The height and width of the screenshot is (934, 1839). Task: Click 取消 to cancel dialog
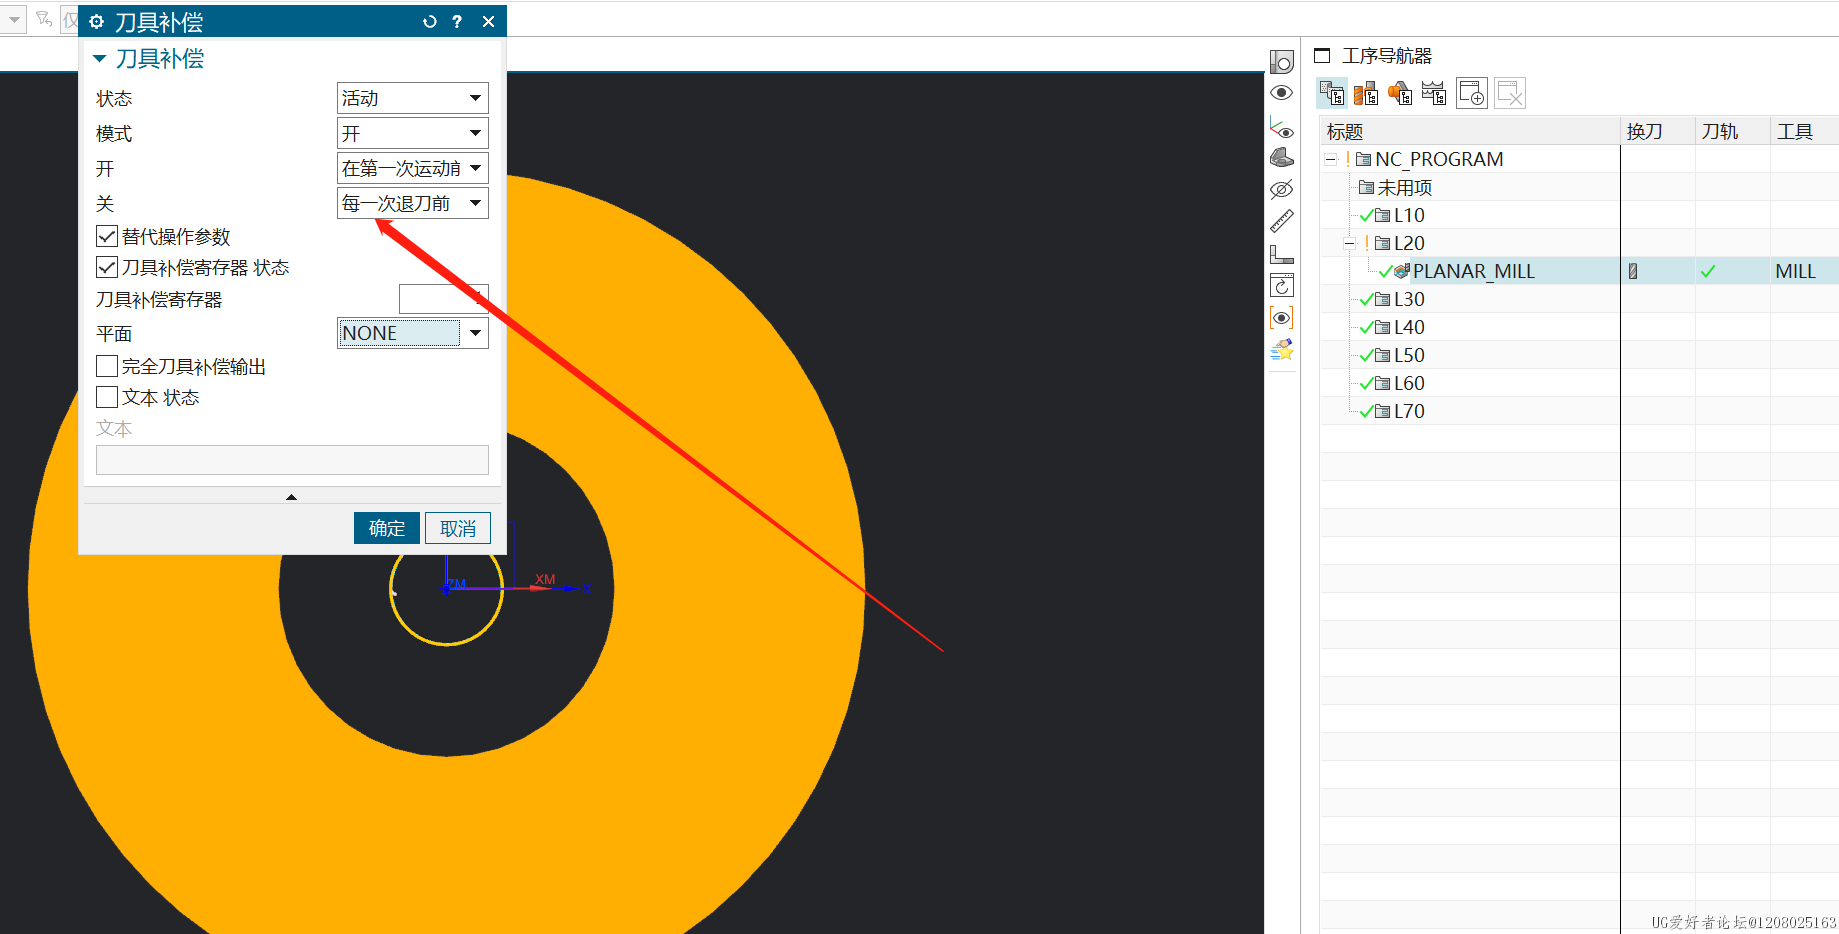pos(458,528)
